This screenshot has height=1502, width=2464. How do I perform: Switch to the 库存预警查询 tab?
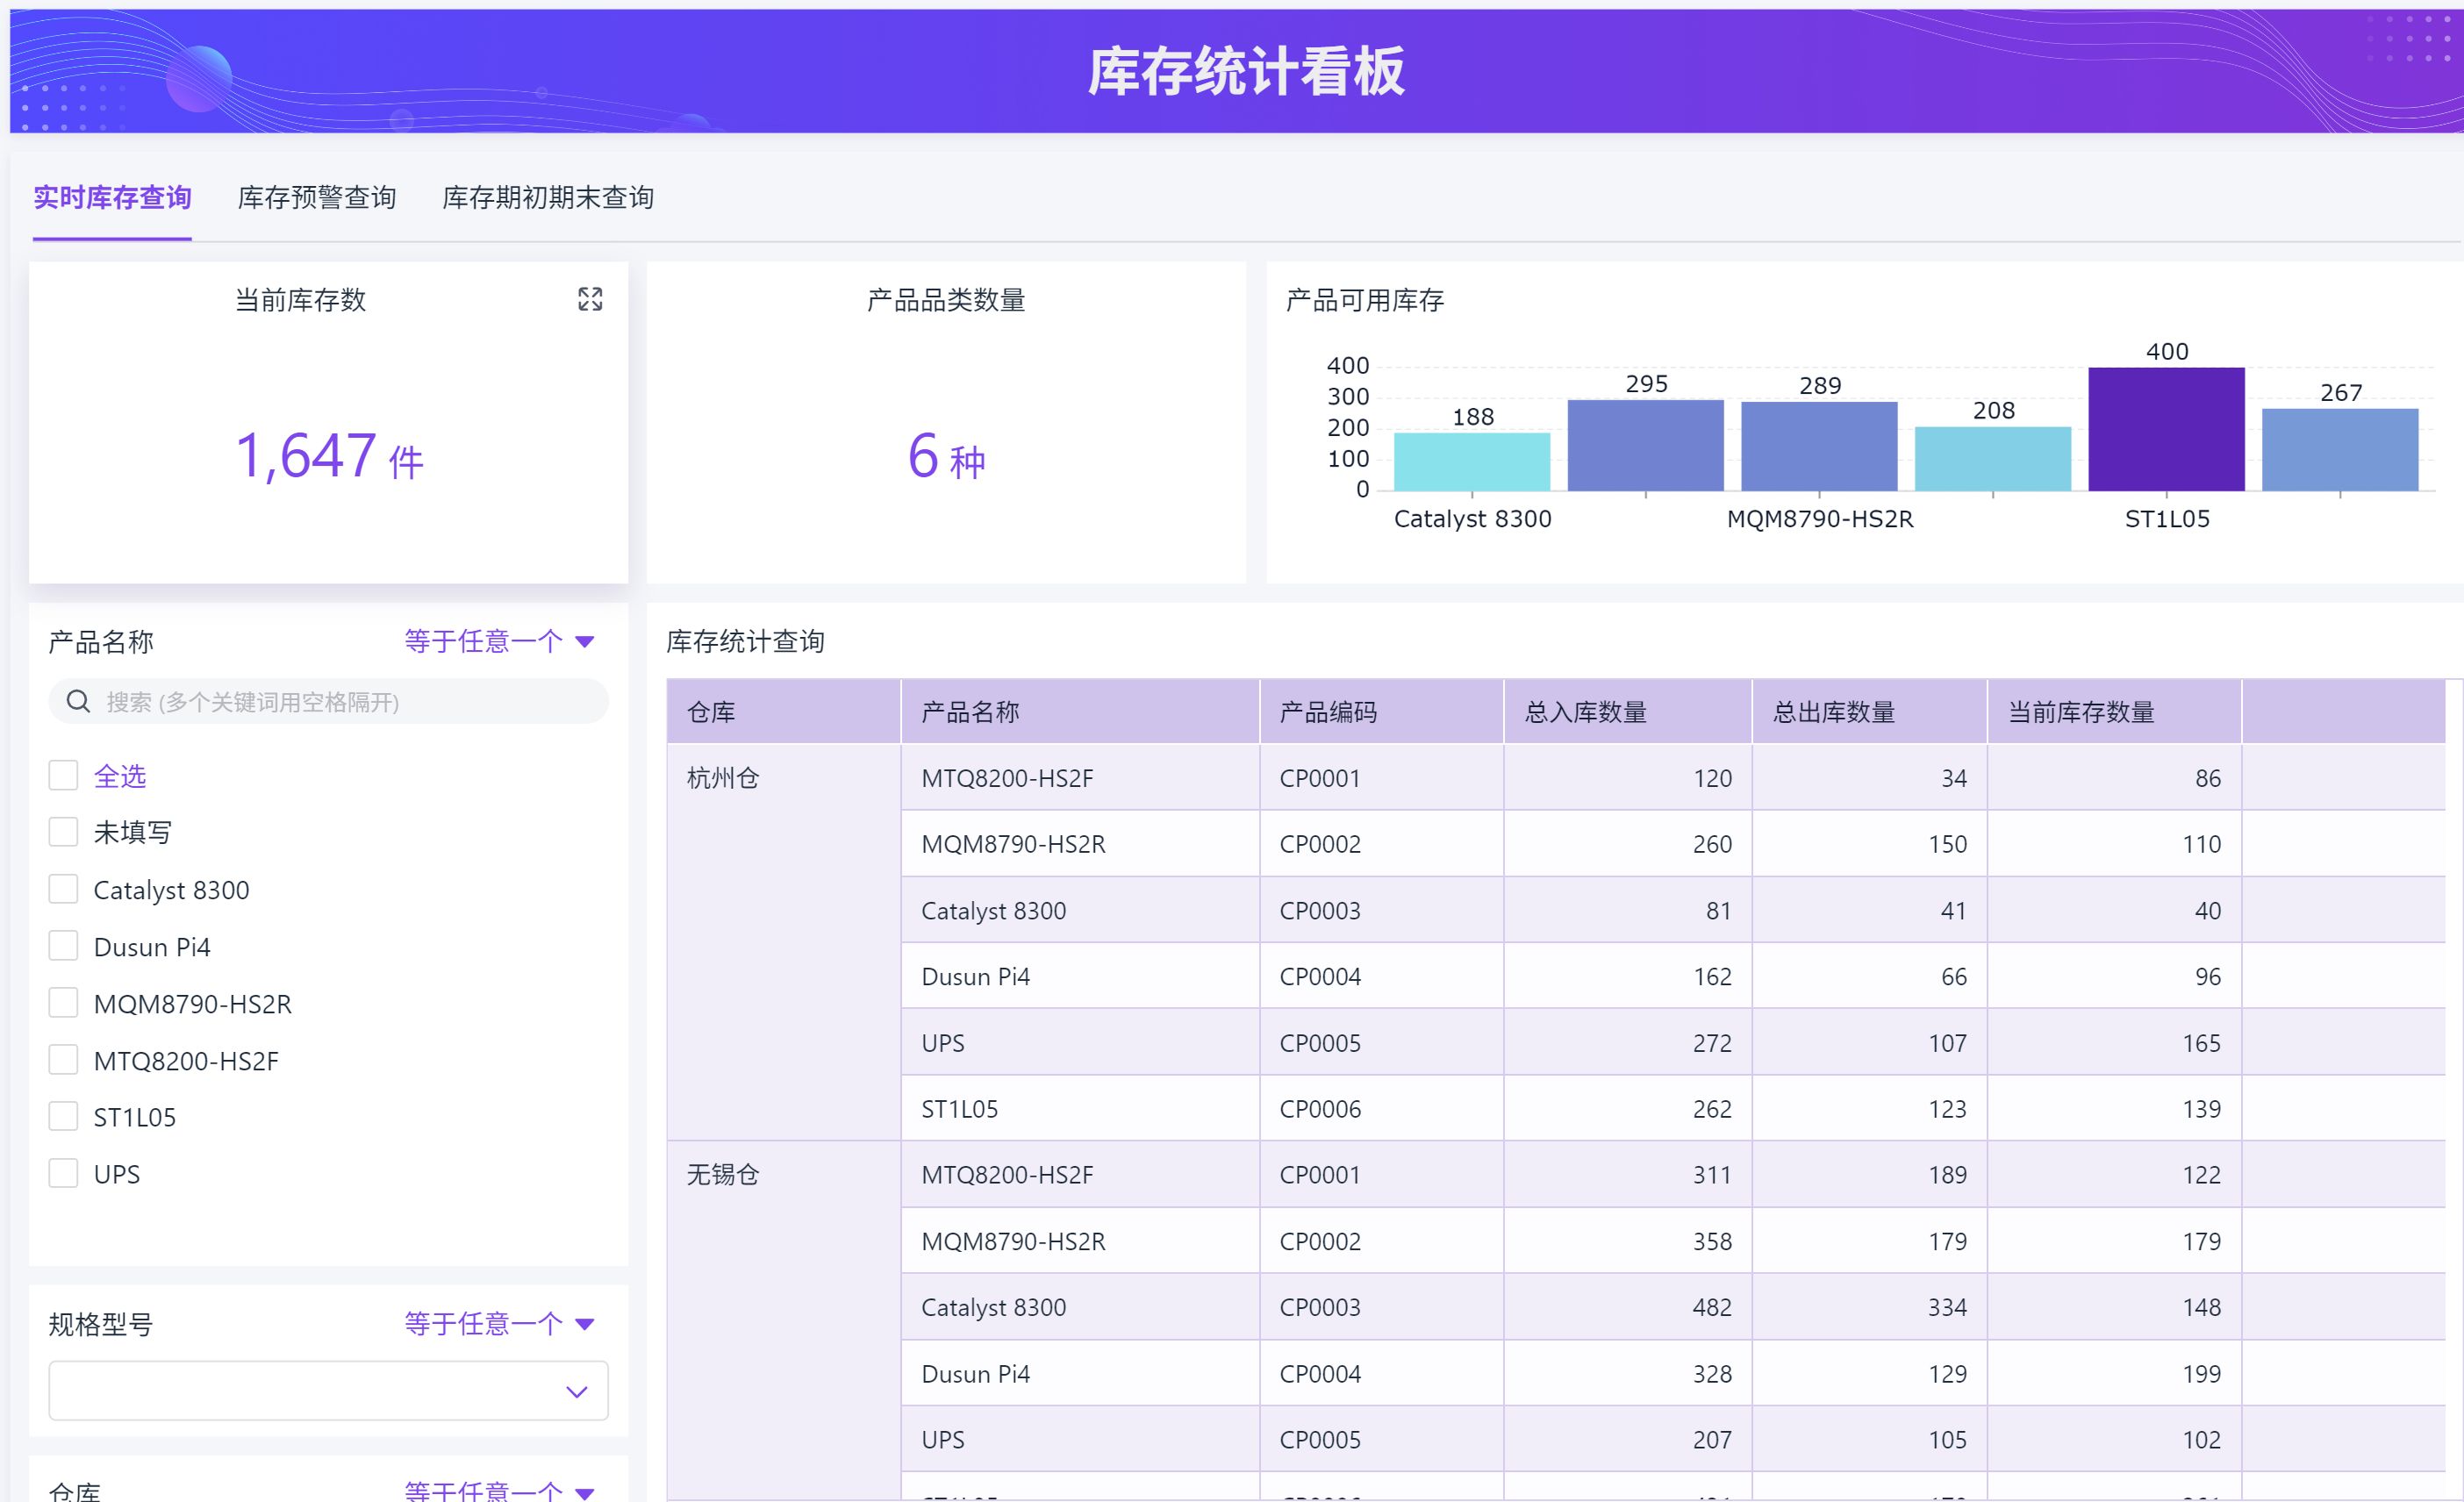317,198
